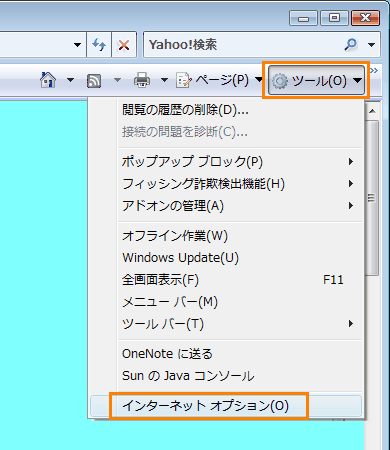This screenshot has height=450, width=390.
Task: Toggle メニュー バー(M)
Action: [x=226, y=302]
